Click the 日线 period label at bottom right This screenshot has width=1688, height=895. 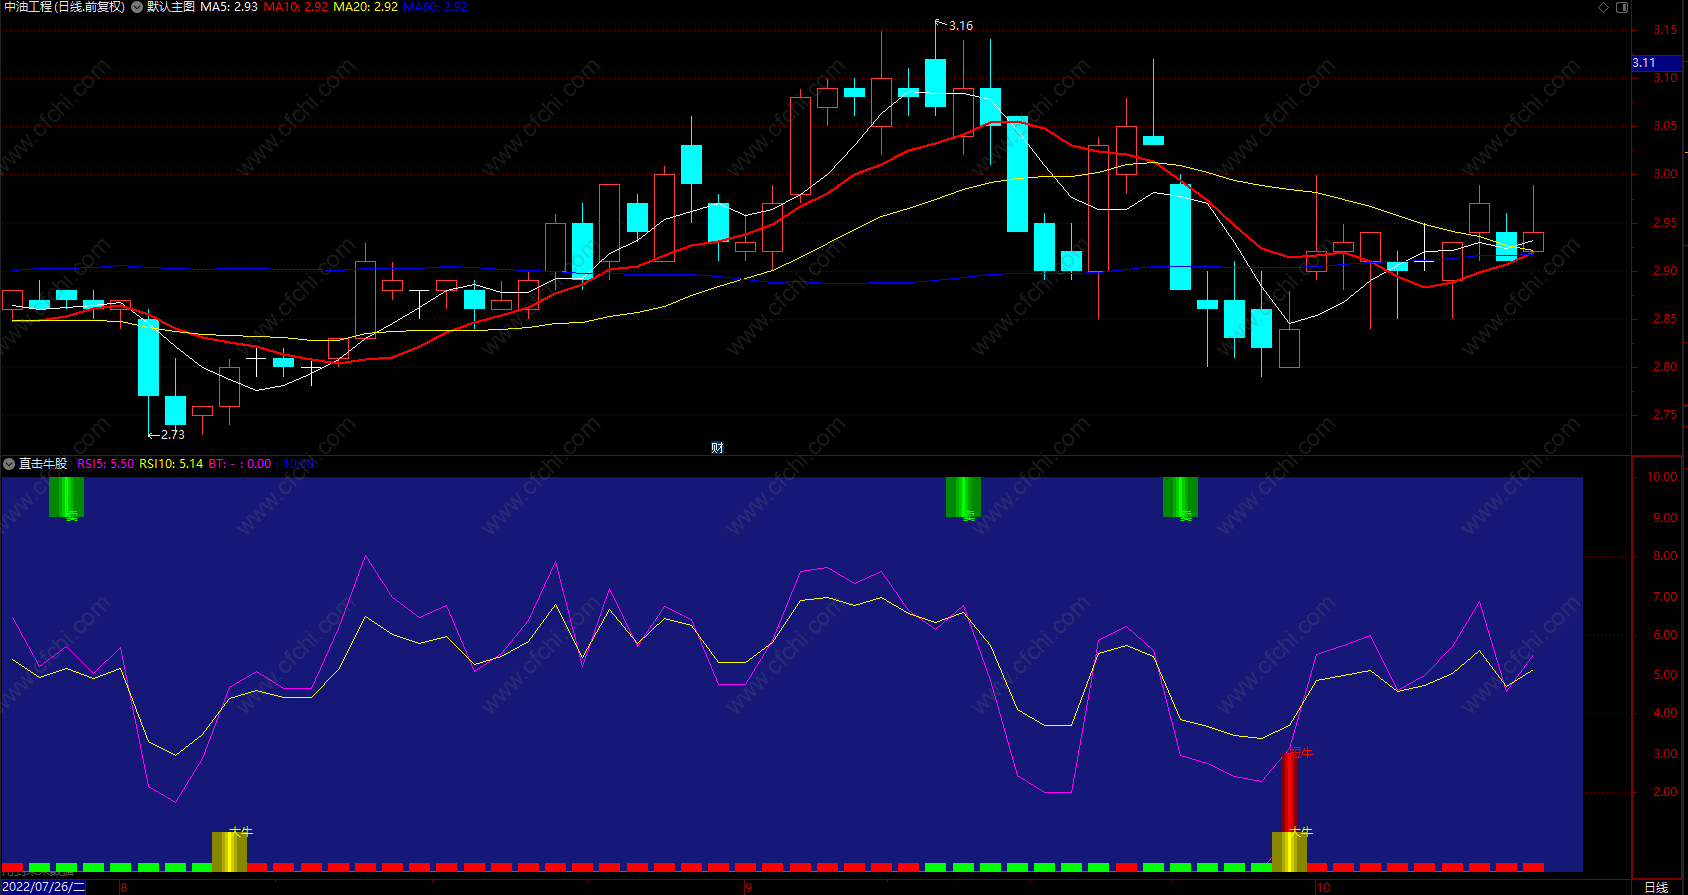[x=1656, y=887]
